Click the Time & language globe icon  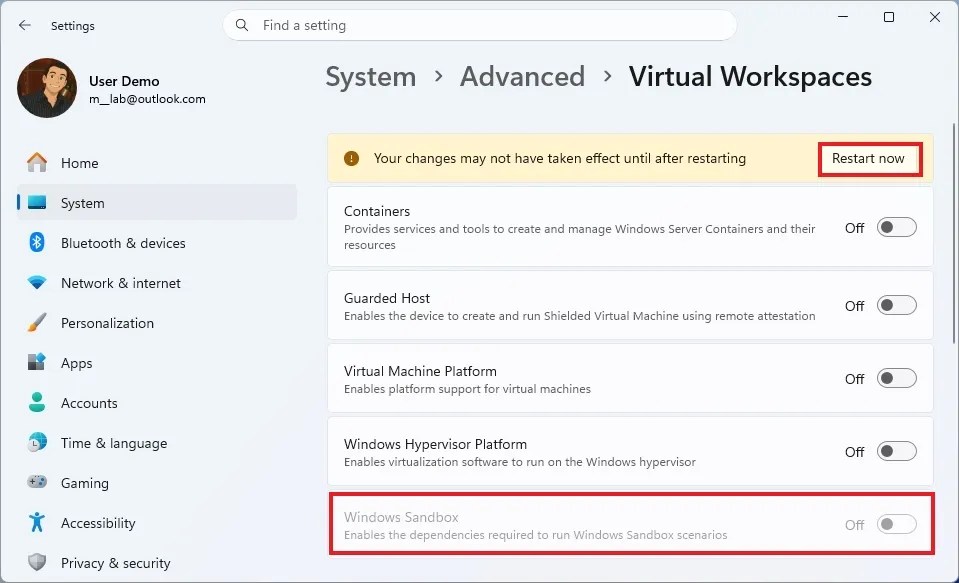pos(37,442)
